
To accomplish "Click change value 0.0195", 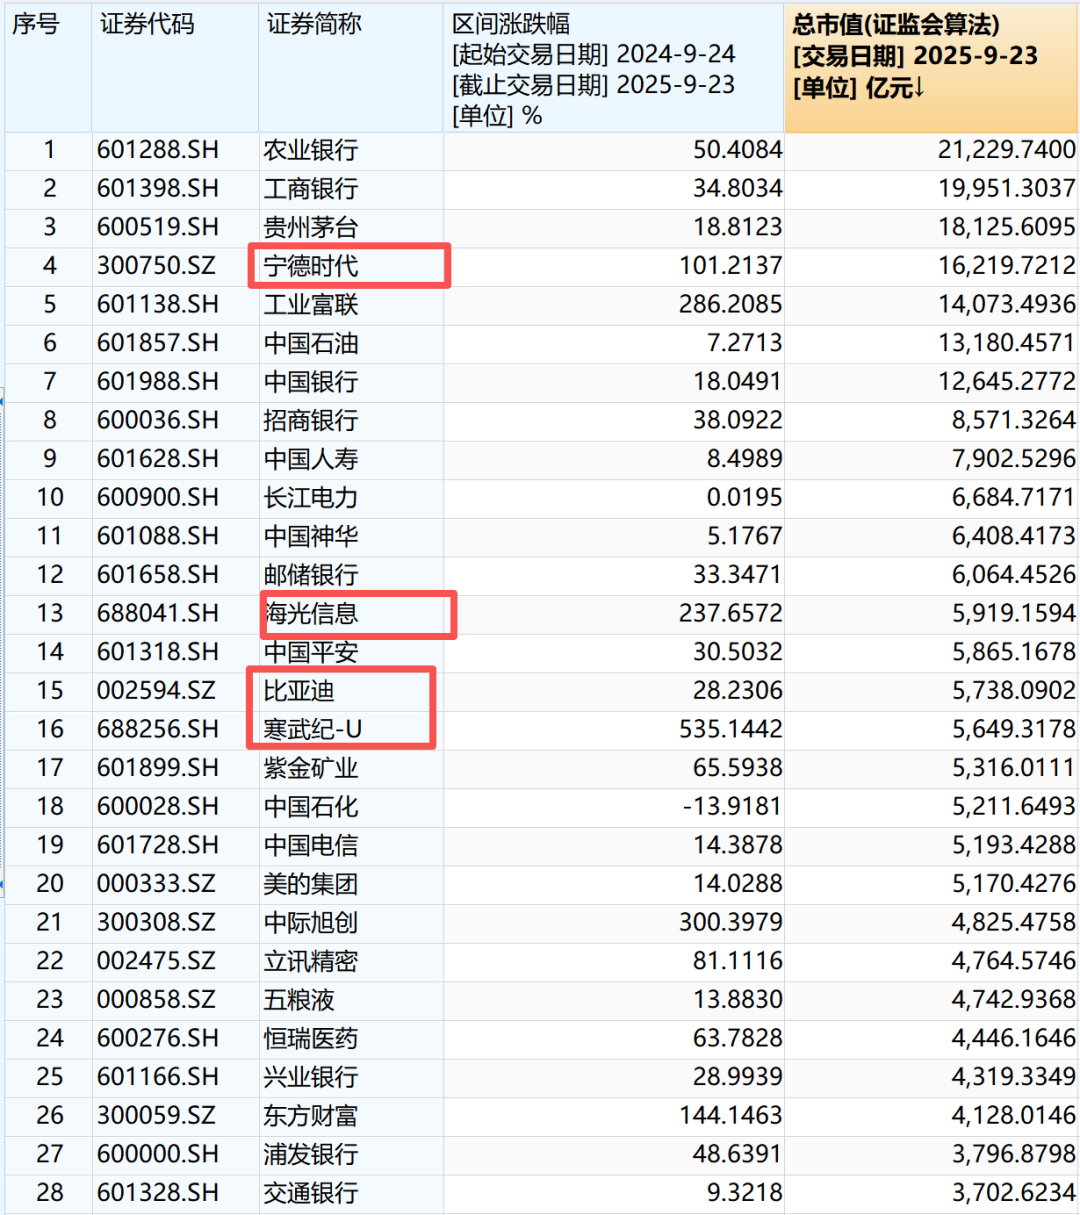I will click(x=745, y=498).
